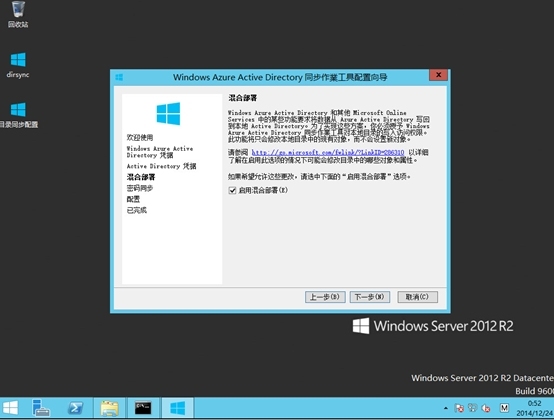Select Windows Azure Active Directory 凭据 step
Screen dimensions: 554x420
point(160,152)
